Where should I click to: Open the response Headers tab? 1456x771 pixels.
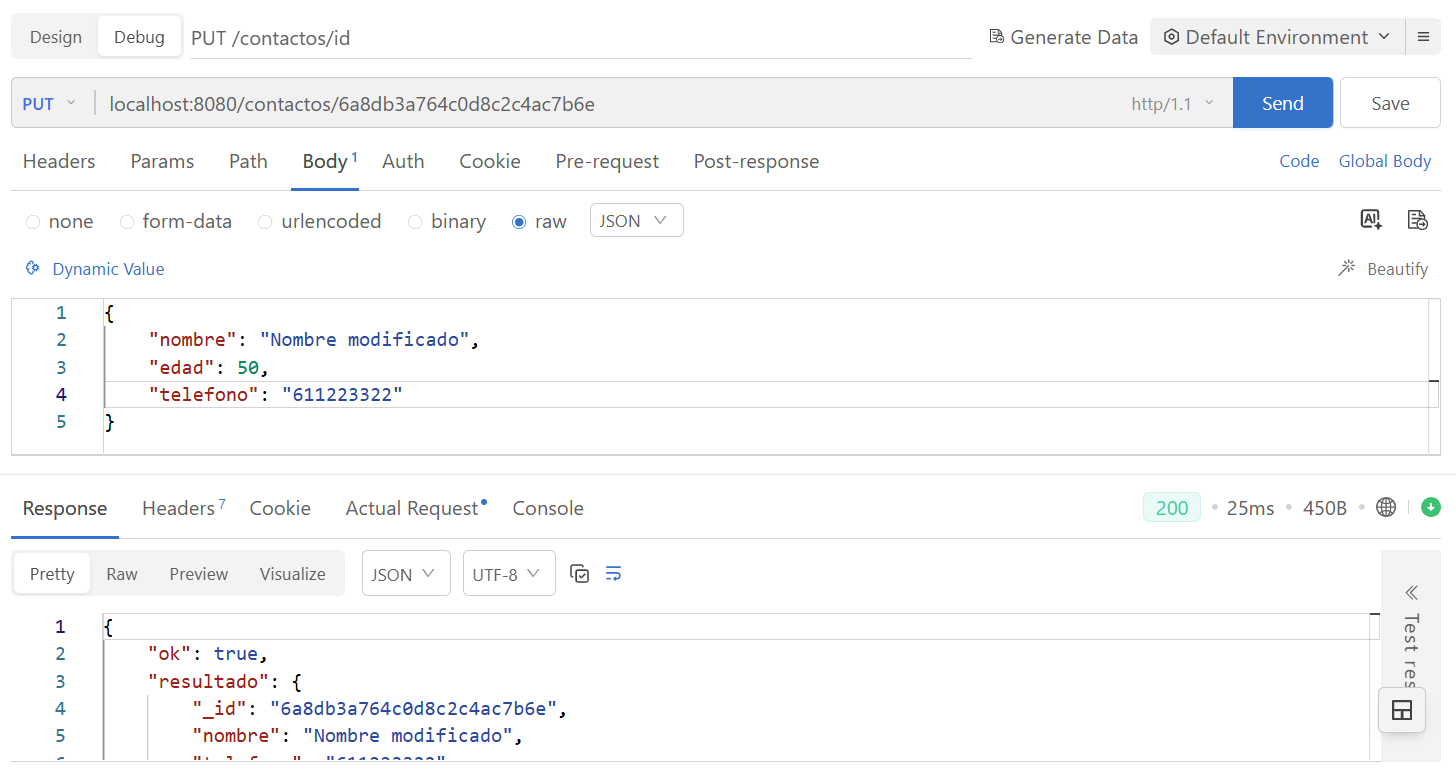(183, 508)
